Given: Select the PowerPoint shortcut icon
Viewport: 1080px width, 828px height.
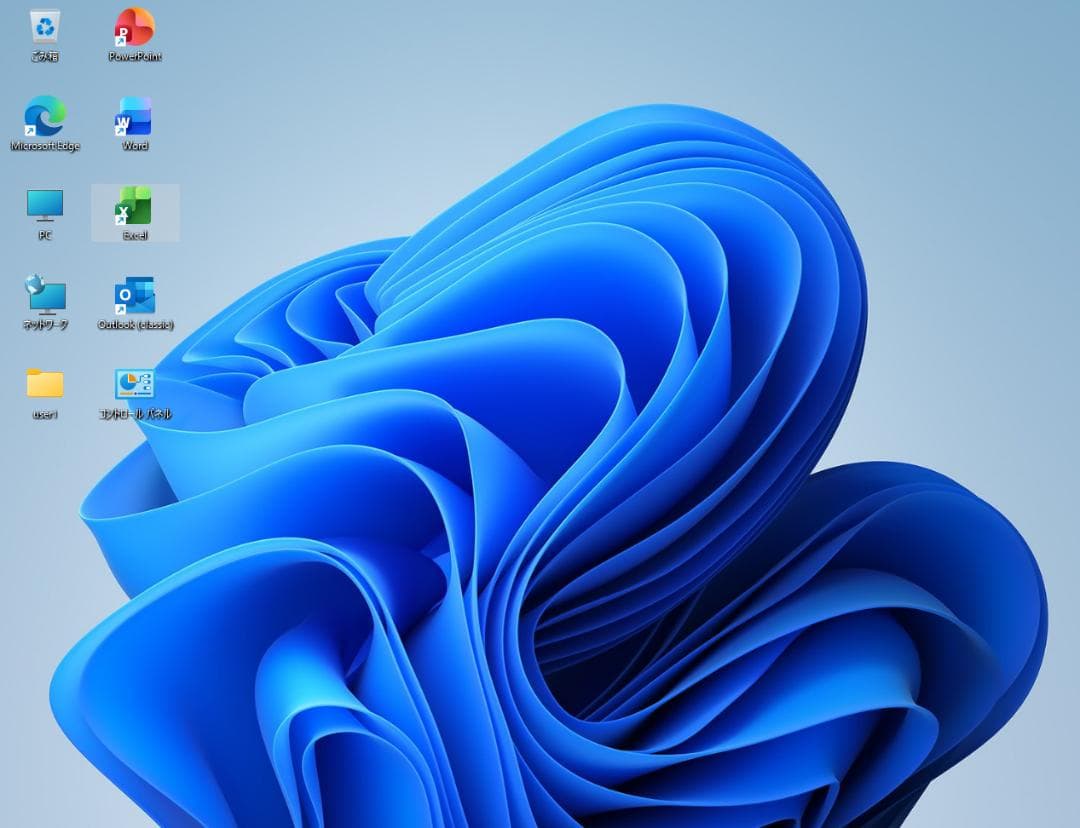Looking at the screenshot, I should [134, 27].
